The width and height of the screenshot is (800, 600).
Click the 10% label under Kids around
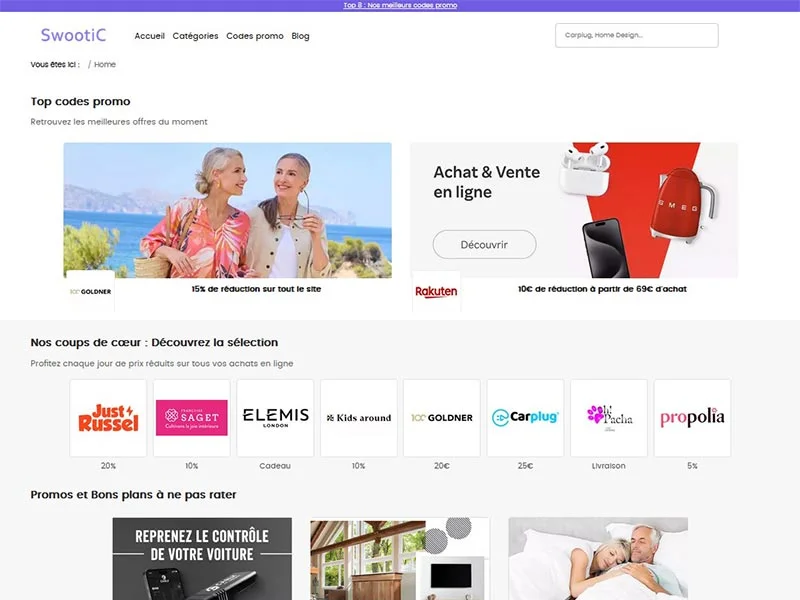tap(359, 466)
